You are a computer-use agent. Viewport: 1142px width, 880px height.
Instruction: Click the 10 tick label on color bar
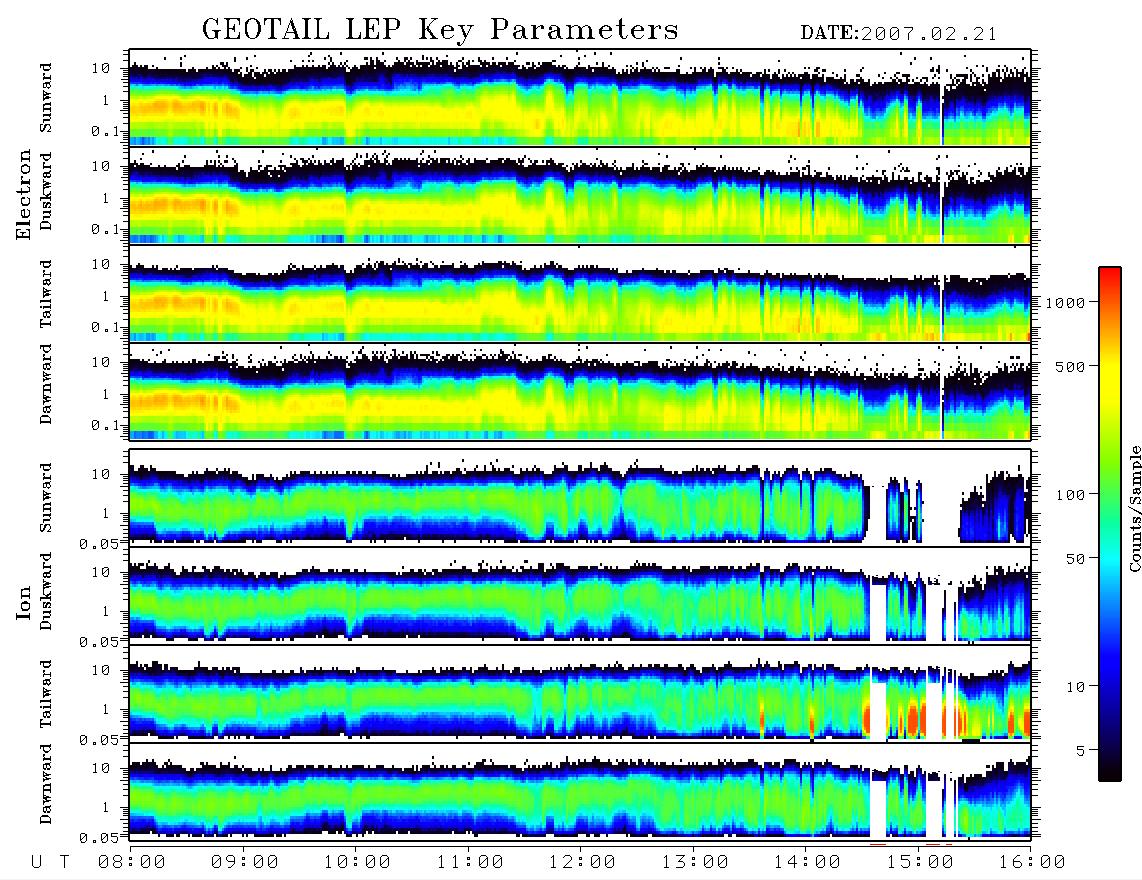coord(1075,686)
